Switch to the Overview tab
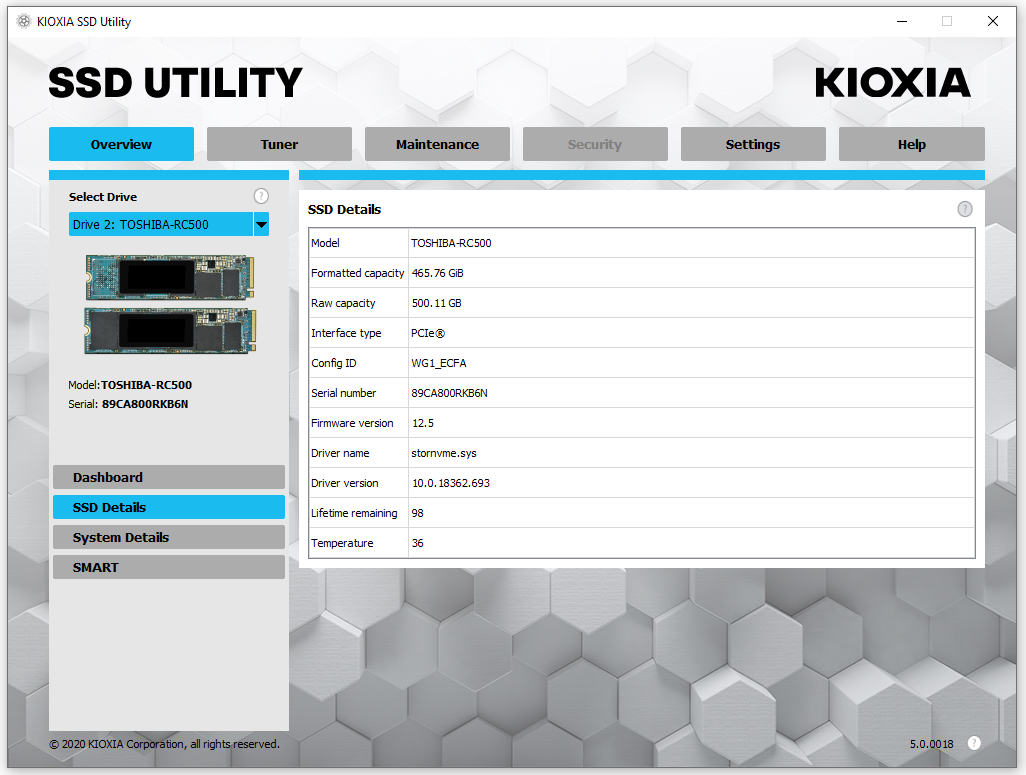 coord(121,144)
